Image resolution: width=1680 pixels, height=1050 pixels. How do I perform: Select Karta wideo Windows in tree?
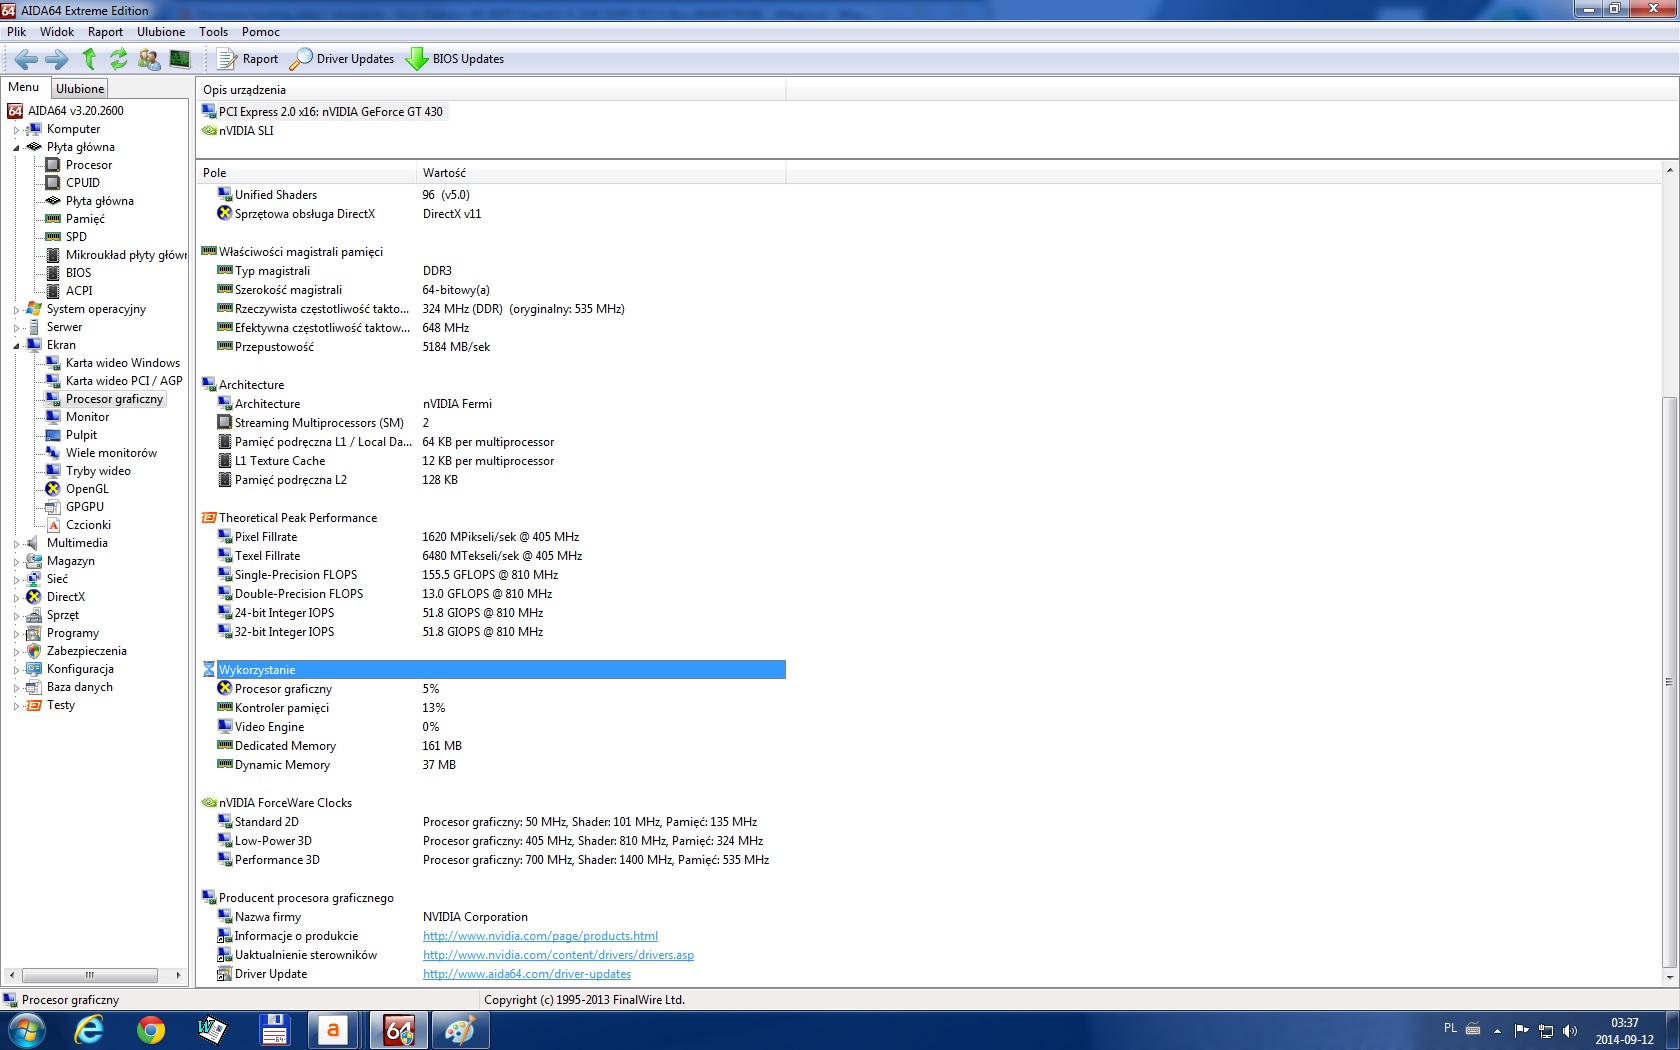coord(123,363)
